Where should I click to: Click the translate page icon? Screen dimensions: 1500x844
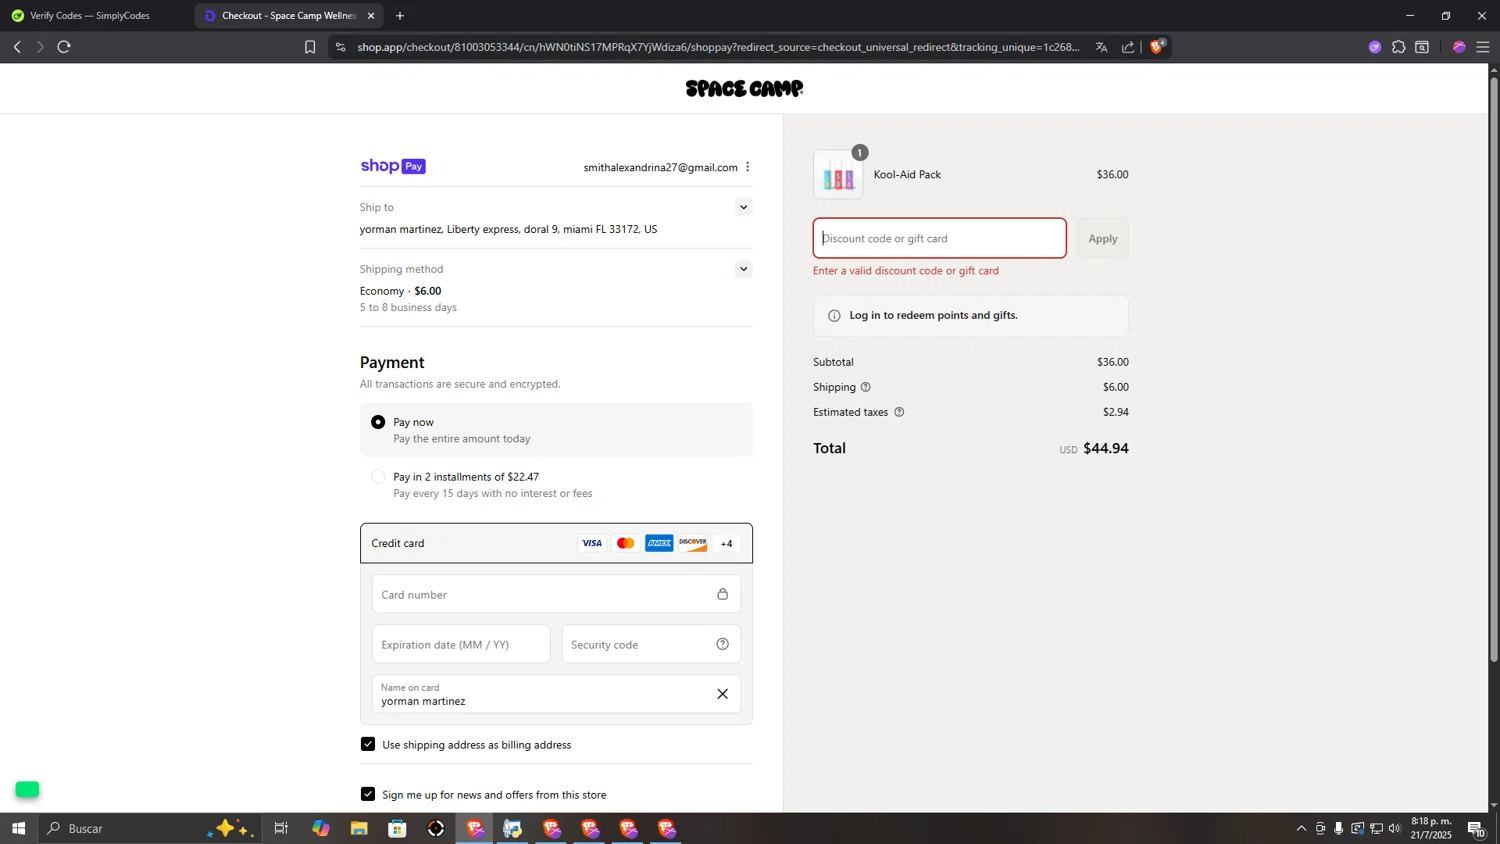click(1101, 47)
